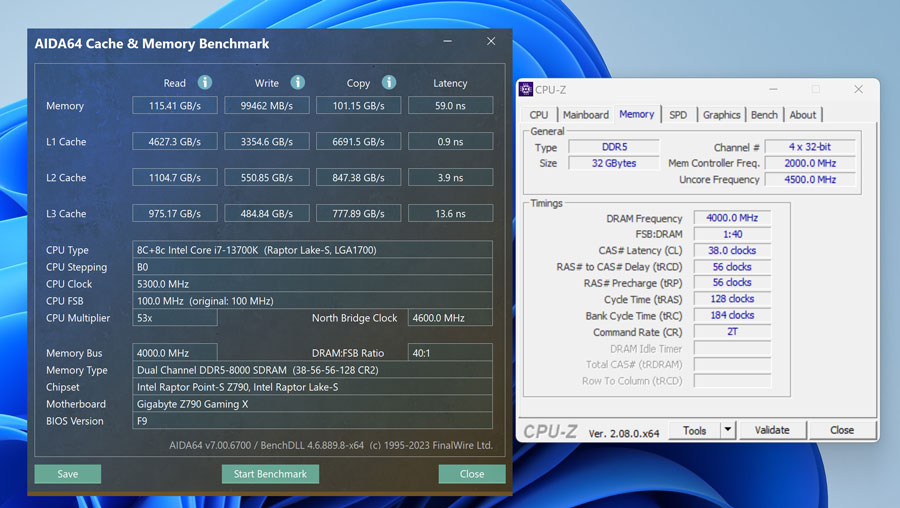Go to the Graphics tab
The image size is (900, 508).
pos(721,115)
